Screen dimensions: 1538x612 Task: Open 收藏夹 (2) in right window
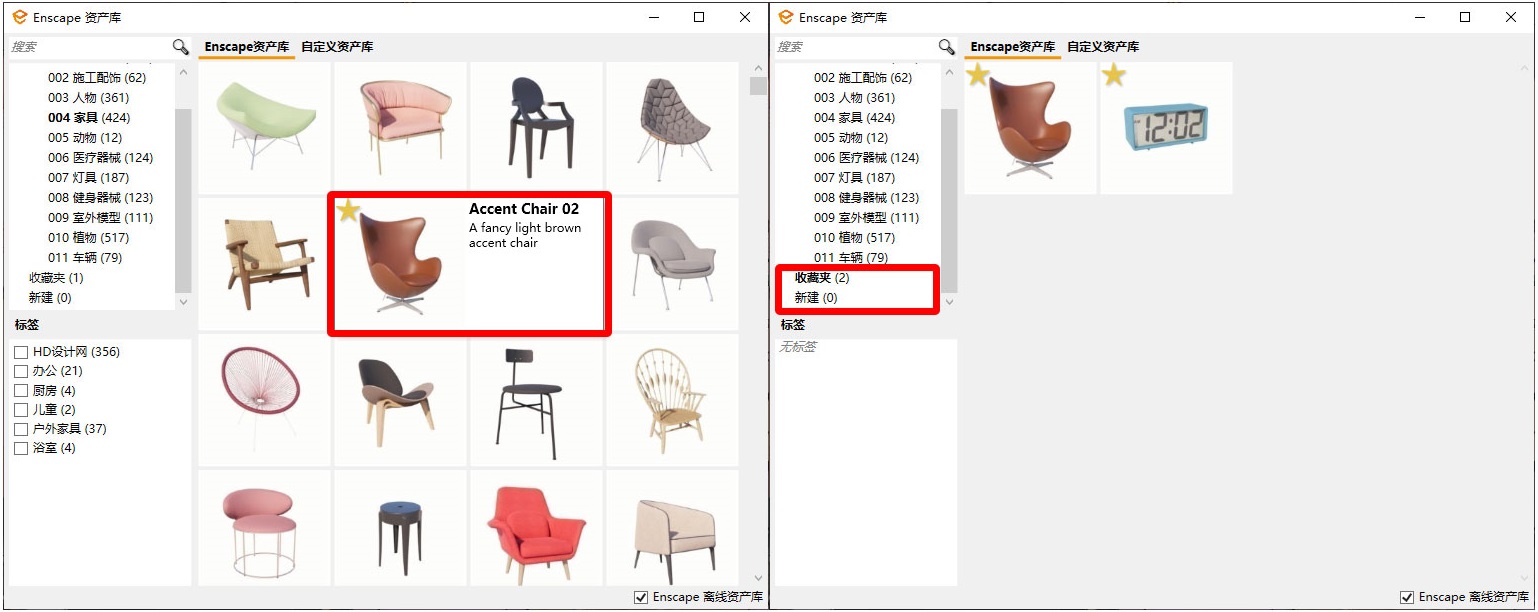(822, 278)
